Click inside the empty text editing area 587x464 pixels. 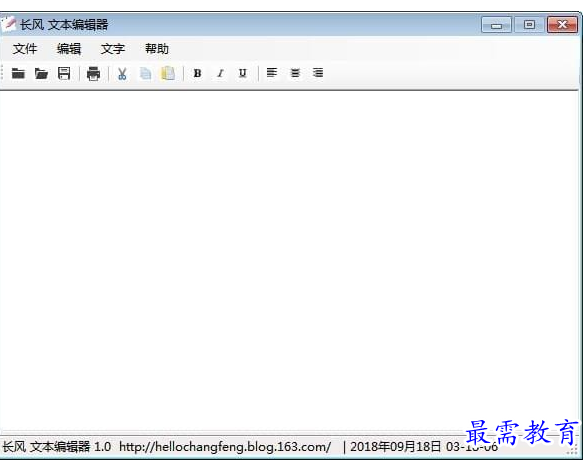[289, 260]
